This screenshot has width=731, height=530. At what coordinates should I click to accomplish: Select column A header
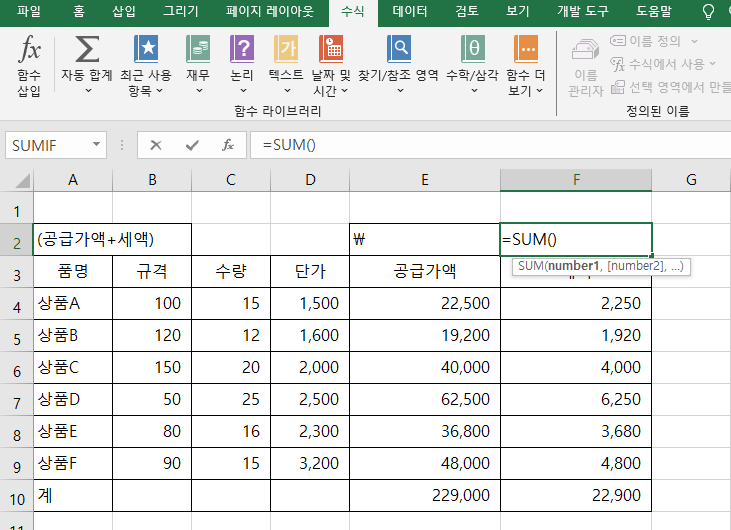pyautogui.click(x=73, y=180)
